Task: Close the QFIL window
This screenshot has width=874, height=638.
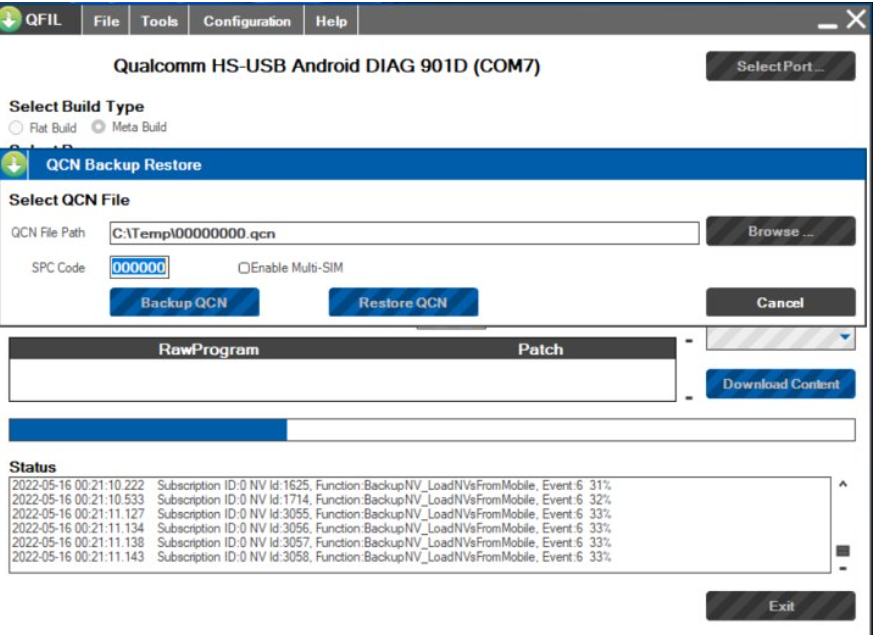Action: pyautogui.click(x=856, y=20)
